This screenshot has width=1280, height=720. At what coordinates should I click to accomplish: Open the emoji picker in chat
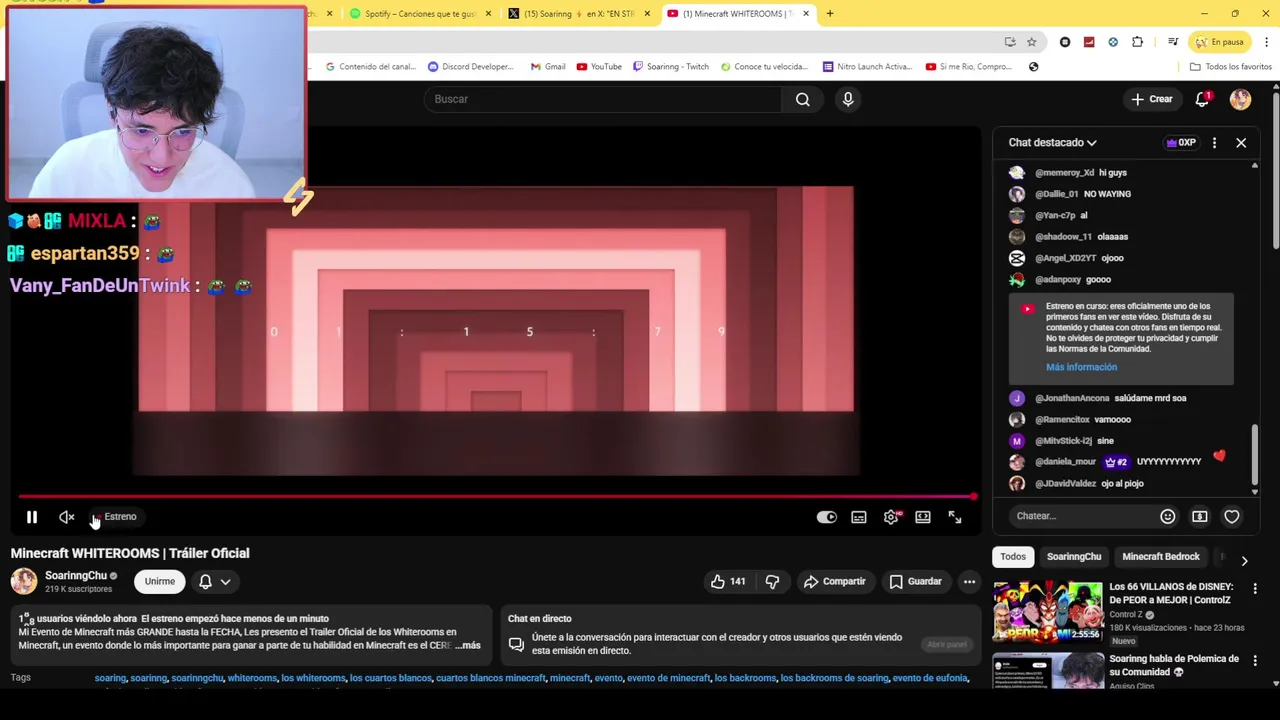pyautogui.click(x=1168, y=516)
